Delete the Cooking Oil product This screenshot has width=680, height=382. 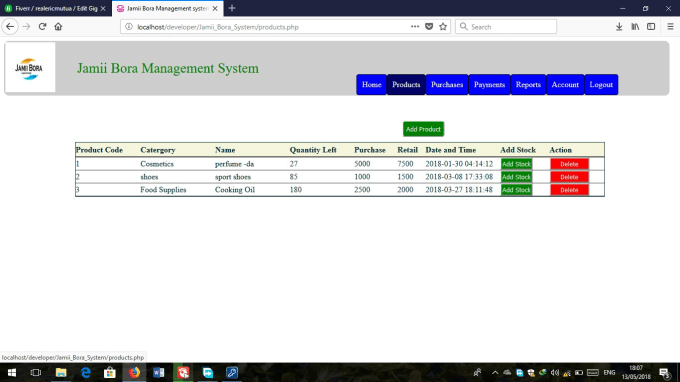coord(569,190)
